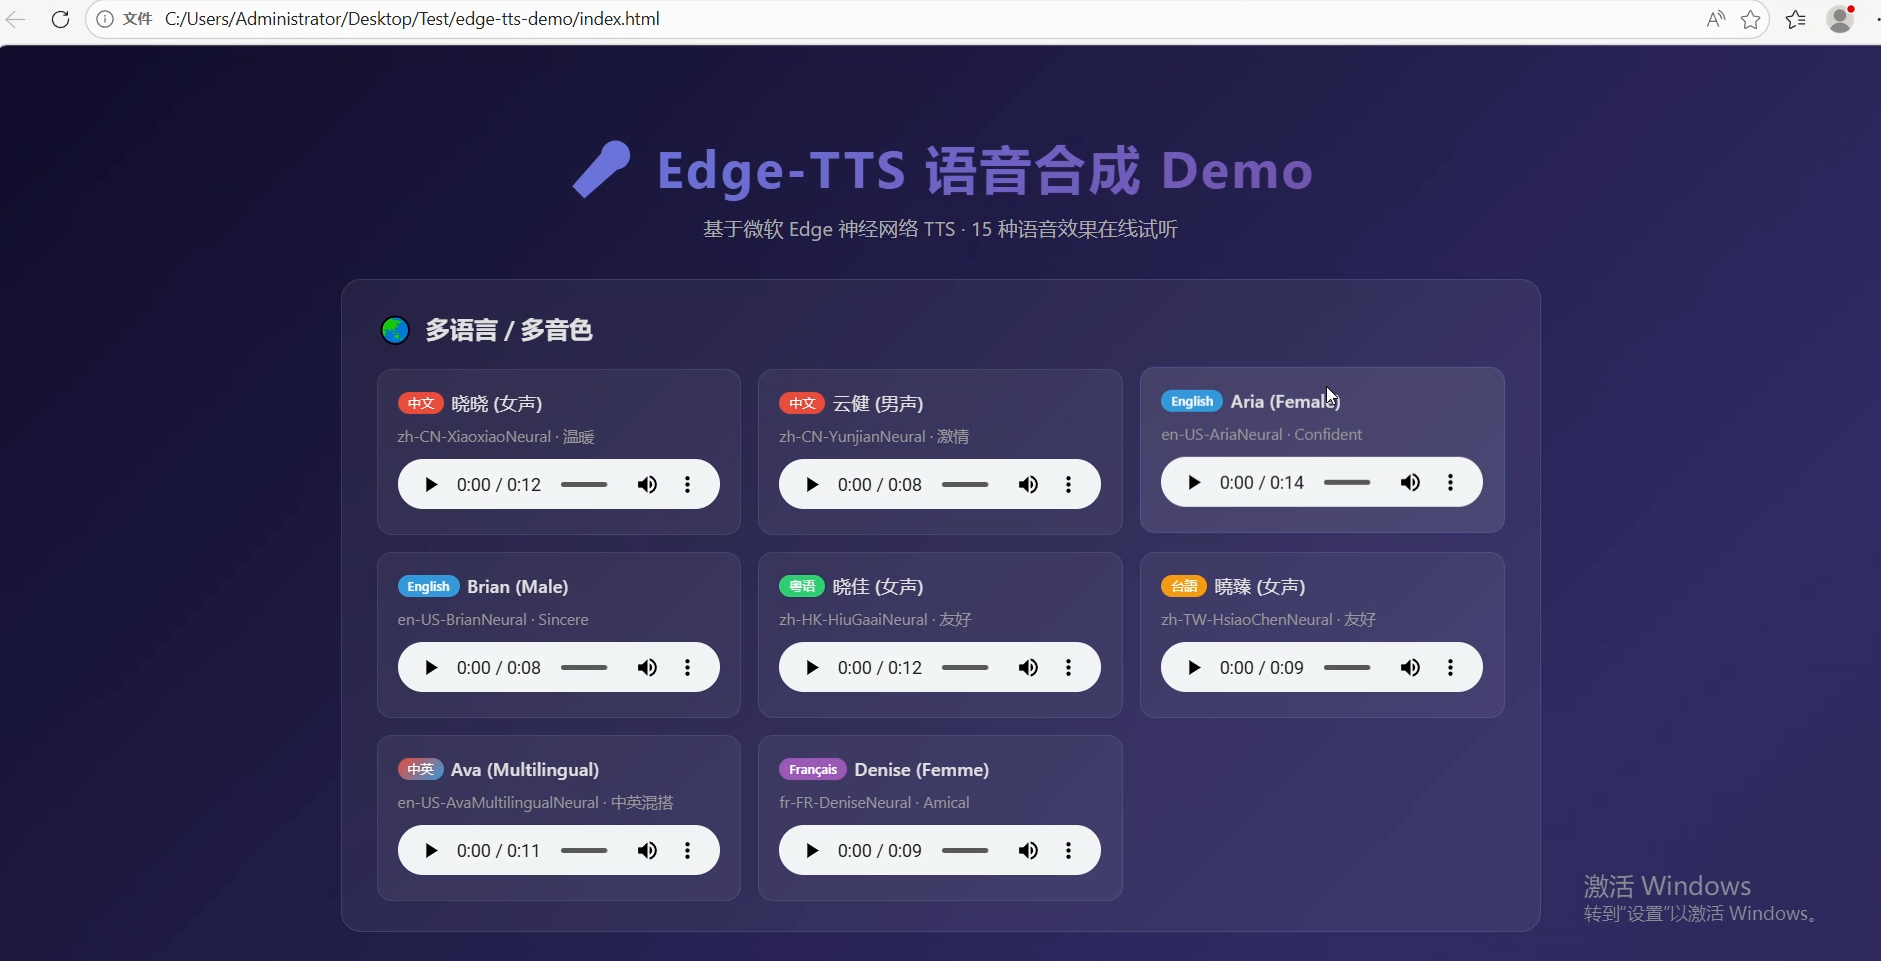Mute the Denise (Femme) audio player
1881x961 pixels.
click(1029, 851)
